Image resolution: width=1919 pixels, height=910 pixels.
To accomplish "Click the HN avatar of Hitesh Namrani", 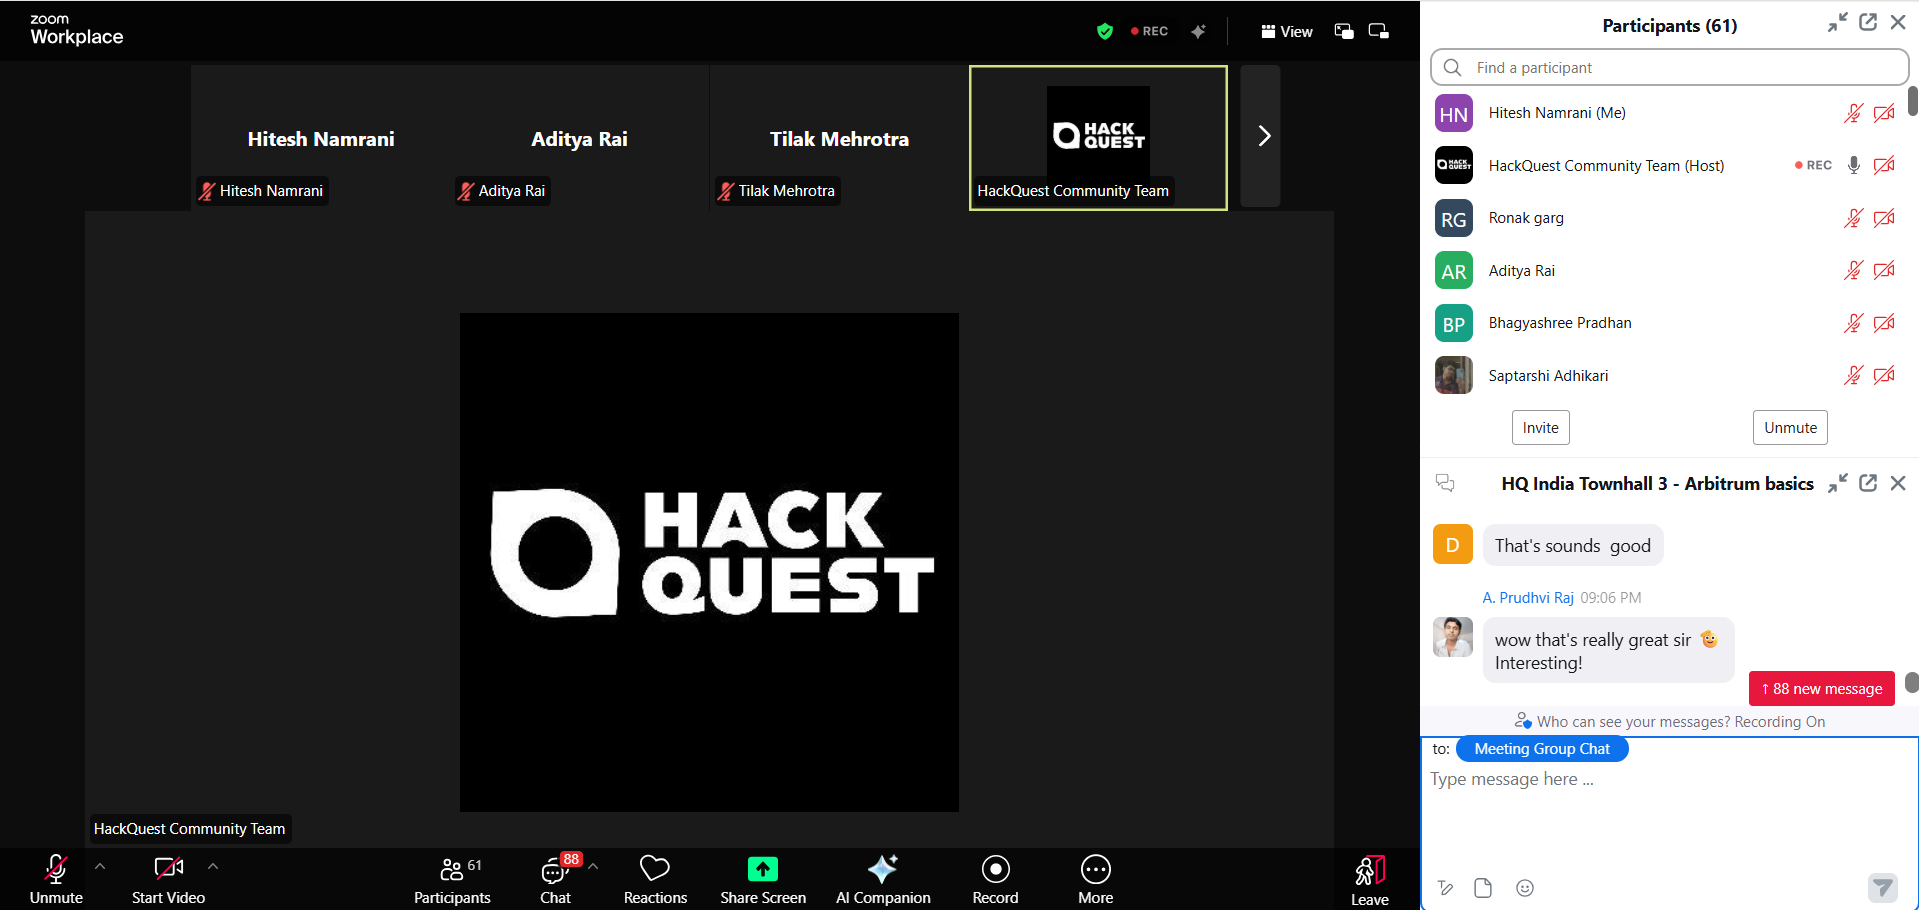I will [1454, 113].
